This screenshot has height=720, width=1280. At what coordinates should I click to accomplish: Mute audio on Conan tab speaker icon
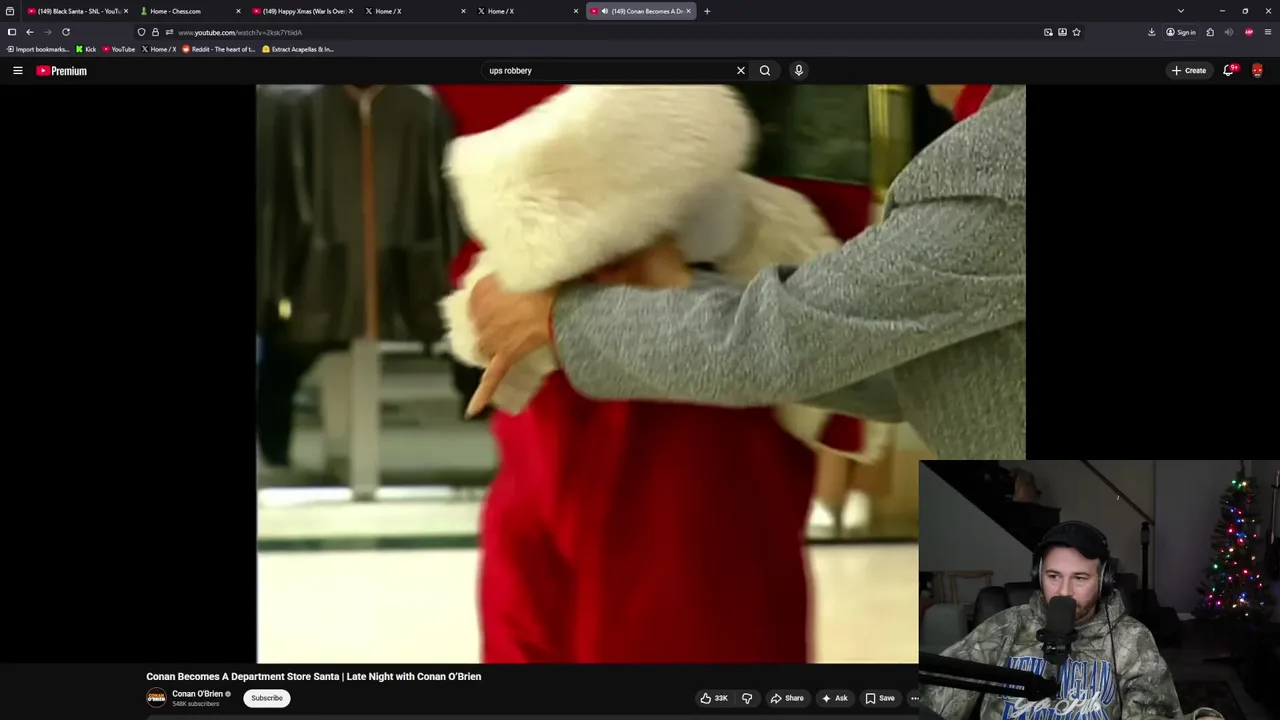pyautogui.click(x=605, y=11)
